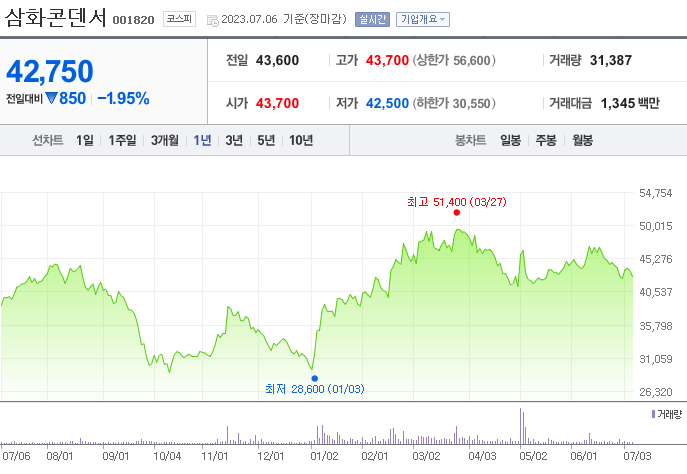Click the stock code 001820
Image resolution: width=687 pixels, height=474 pixels.
[x=134, y=20]
